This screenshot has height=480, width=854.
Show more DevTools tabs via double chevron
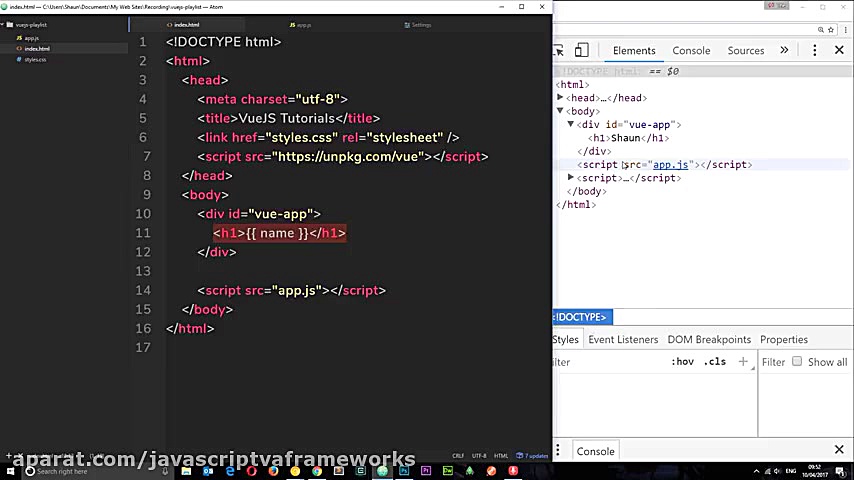[x=784, y=50]
